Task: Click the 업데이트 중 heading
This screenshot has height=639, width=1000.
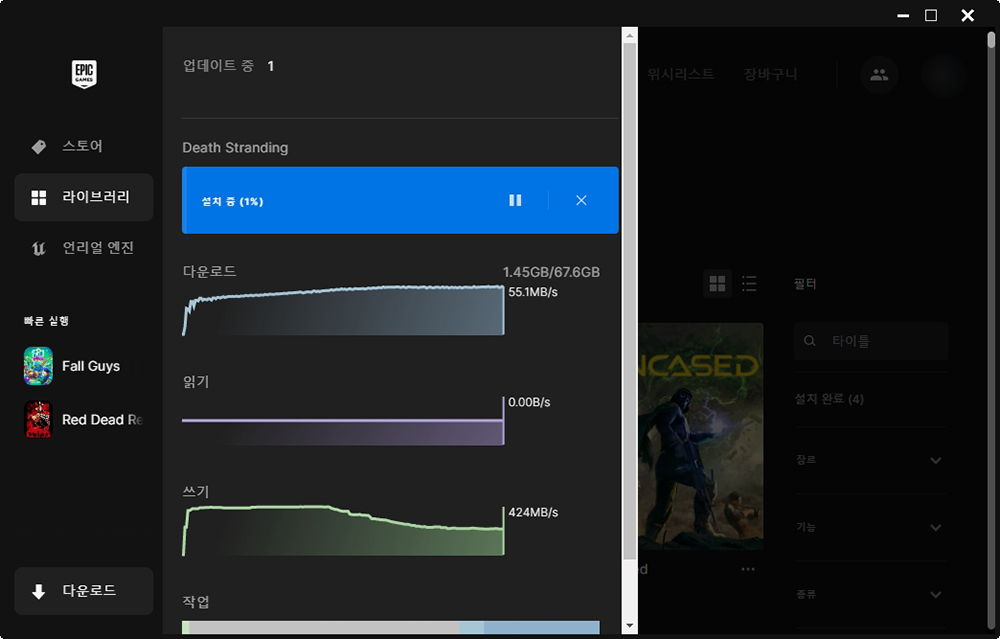Action: pyautogui.click(x=219, y=66)
